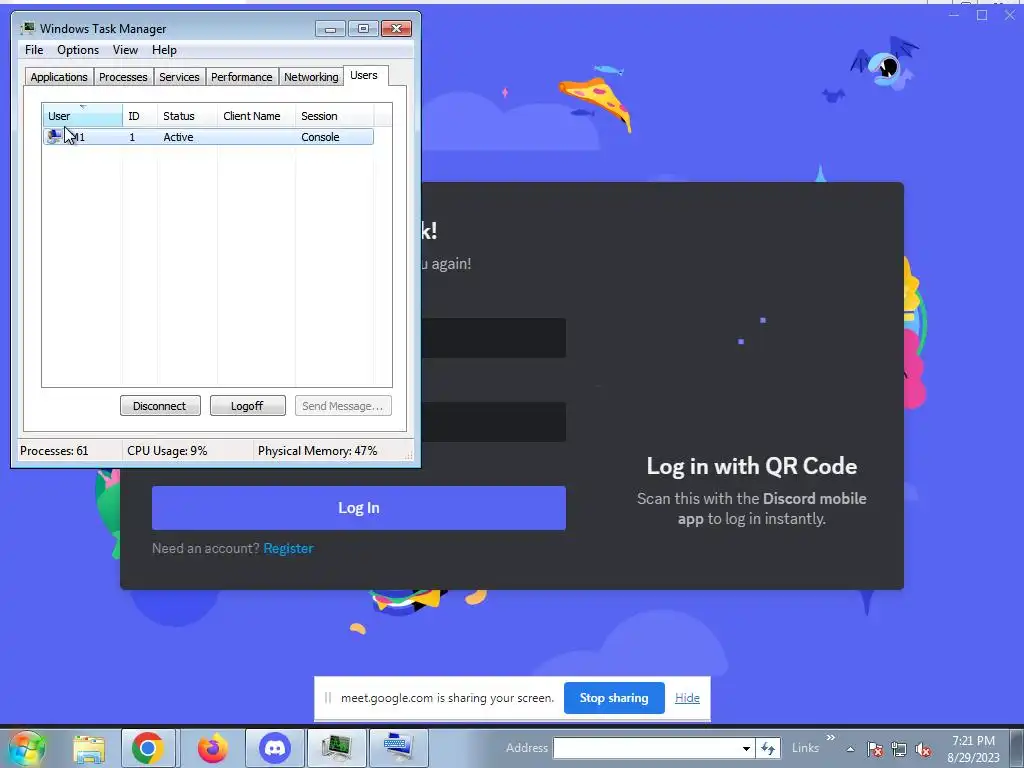Image resolution: width=1024 pixels, height=768 pixels.
Task: Launch Google Chrome from the taskbar
Action: (x=148, y=748)
